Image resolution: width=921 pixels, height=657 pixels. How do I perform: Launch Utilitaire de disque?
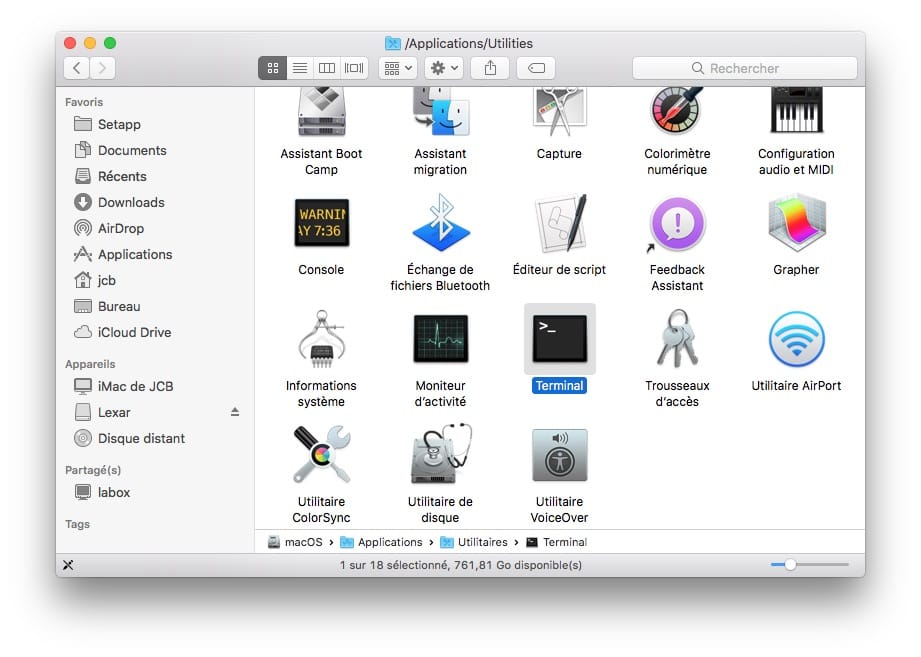coord(440,455)
